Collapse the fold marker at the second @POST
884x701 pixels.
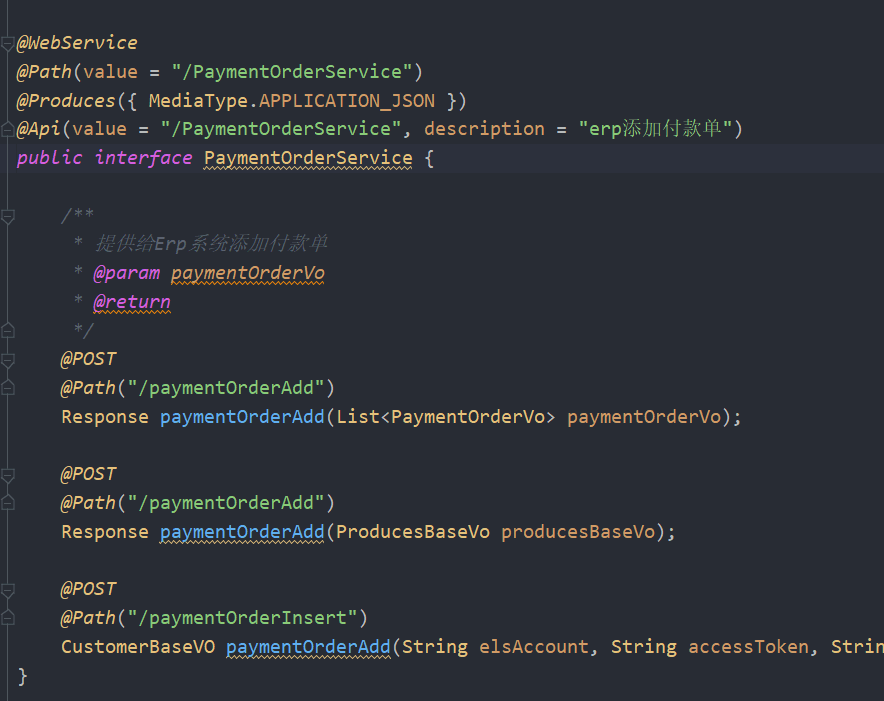pos(7,475)
